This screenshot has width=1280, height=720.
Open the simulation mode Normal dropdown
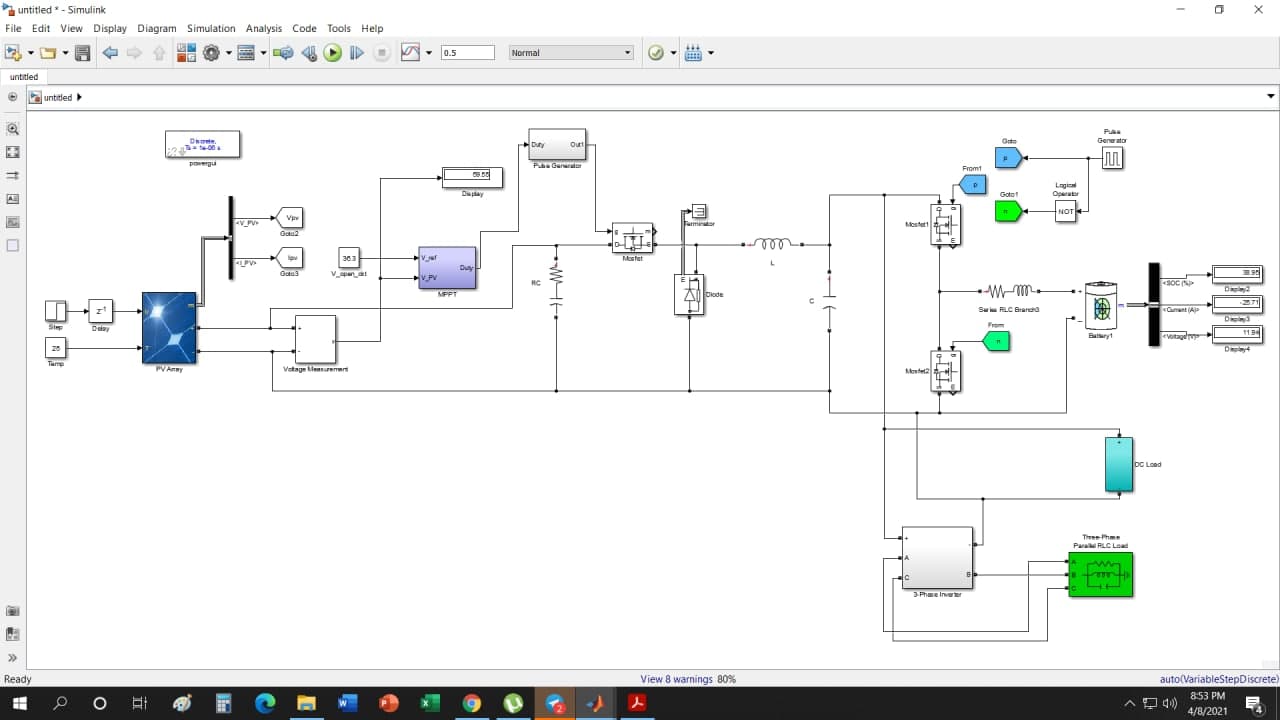(570, 52)
